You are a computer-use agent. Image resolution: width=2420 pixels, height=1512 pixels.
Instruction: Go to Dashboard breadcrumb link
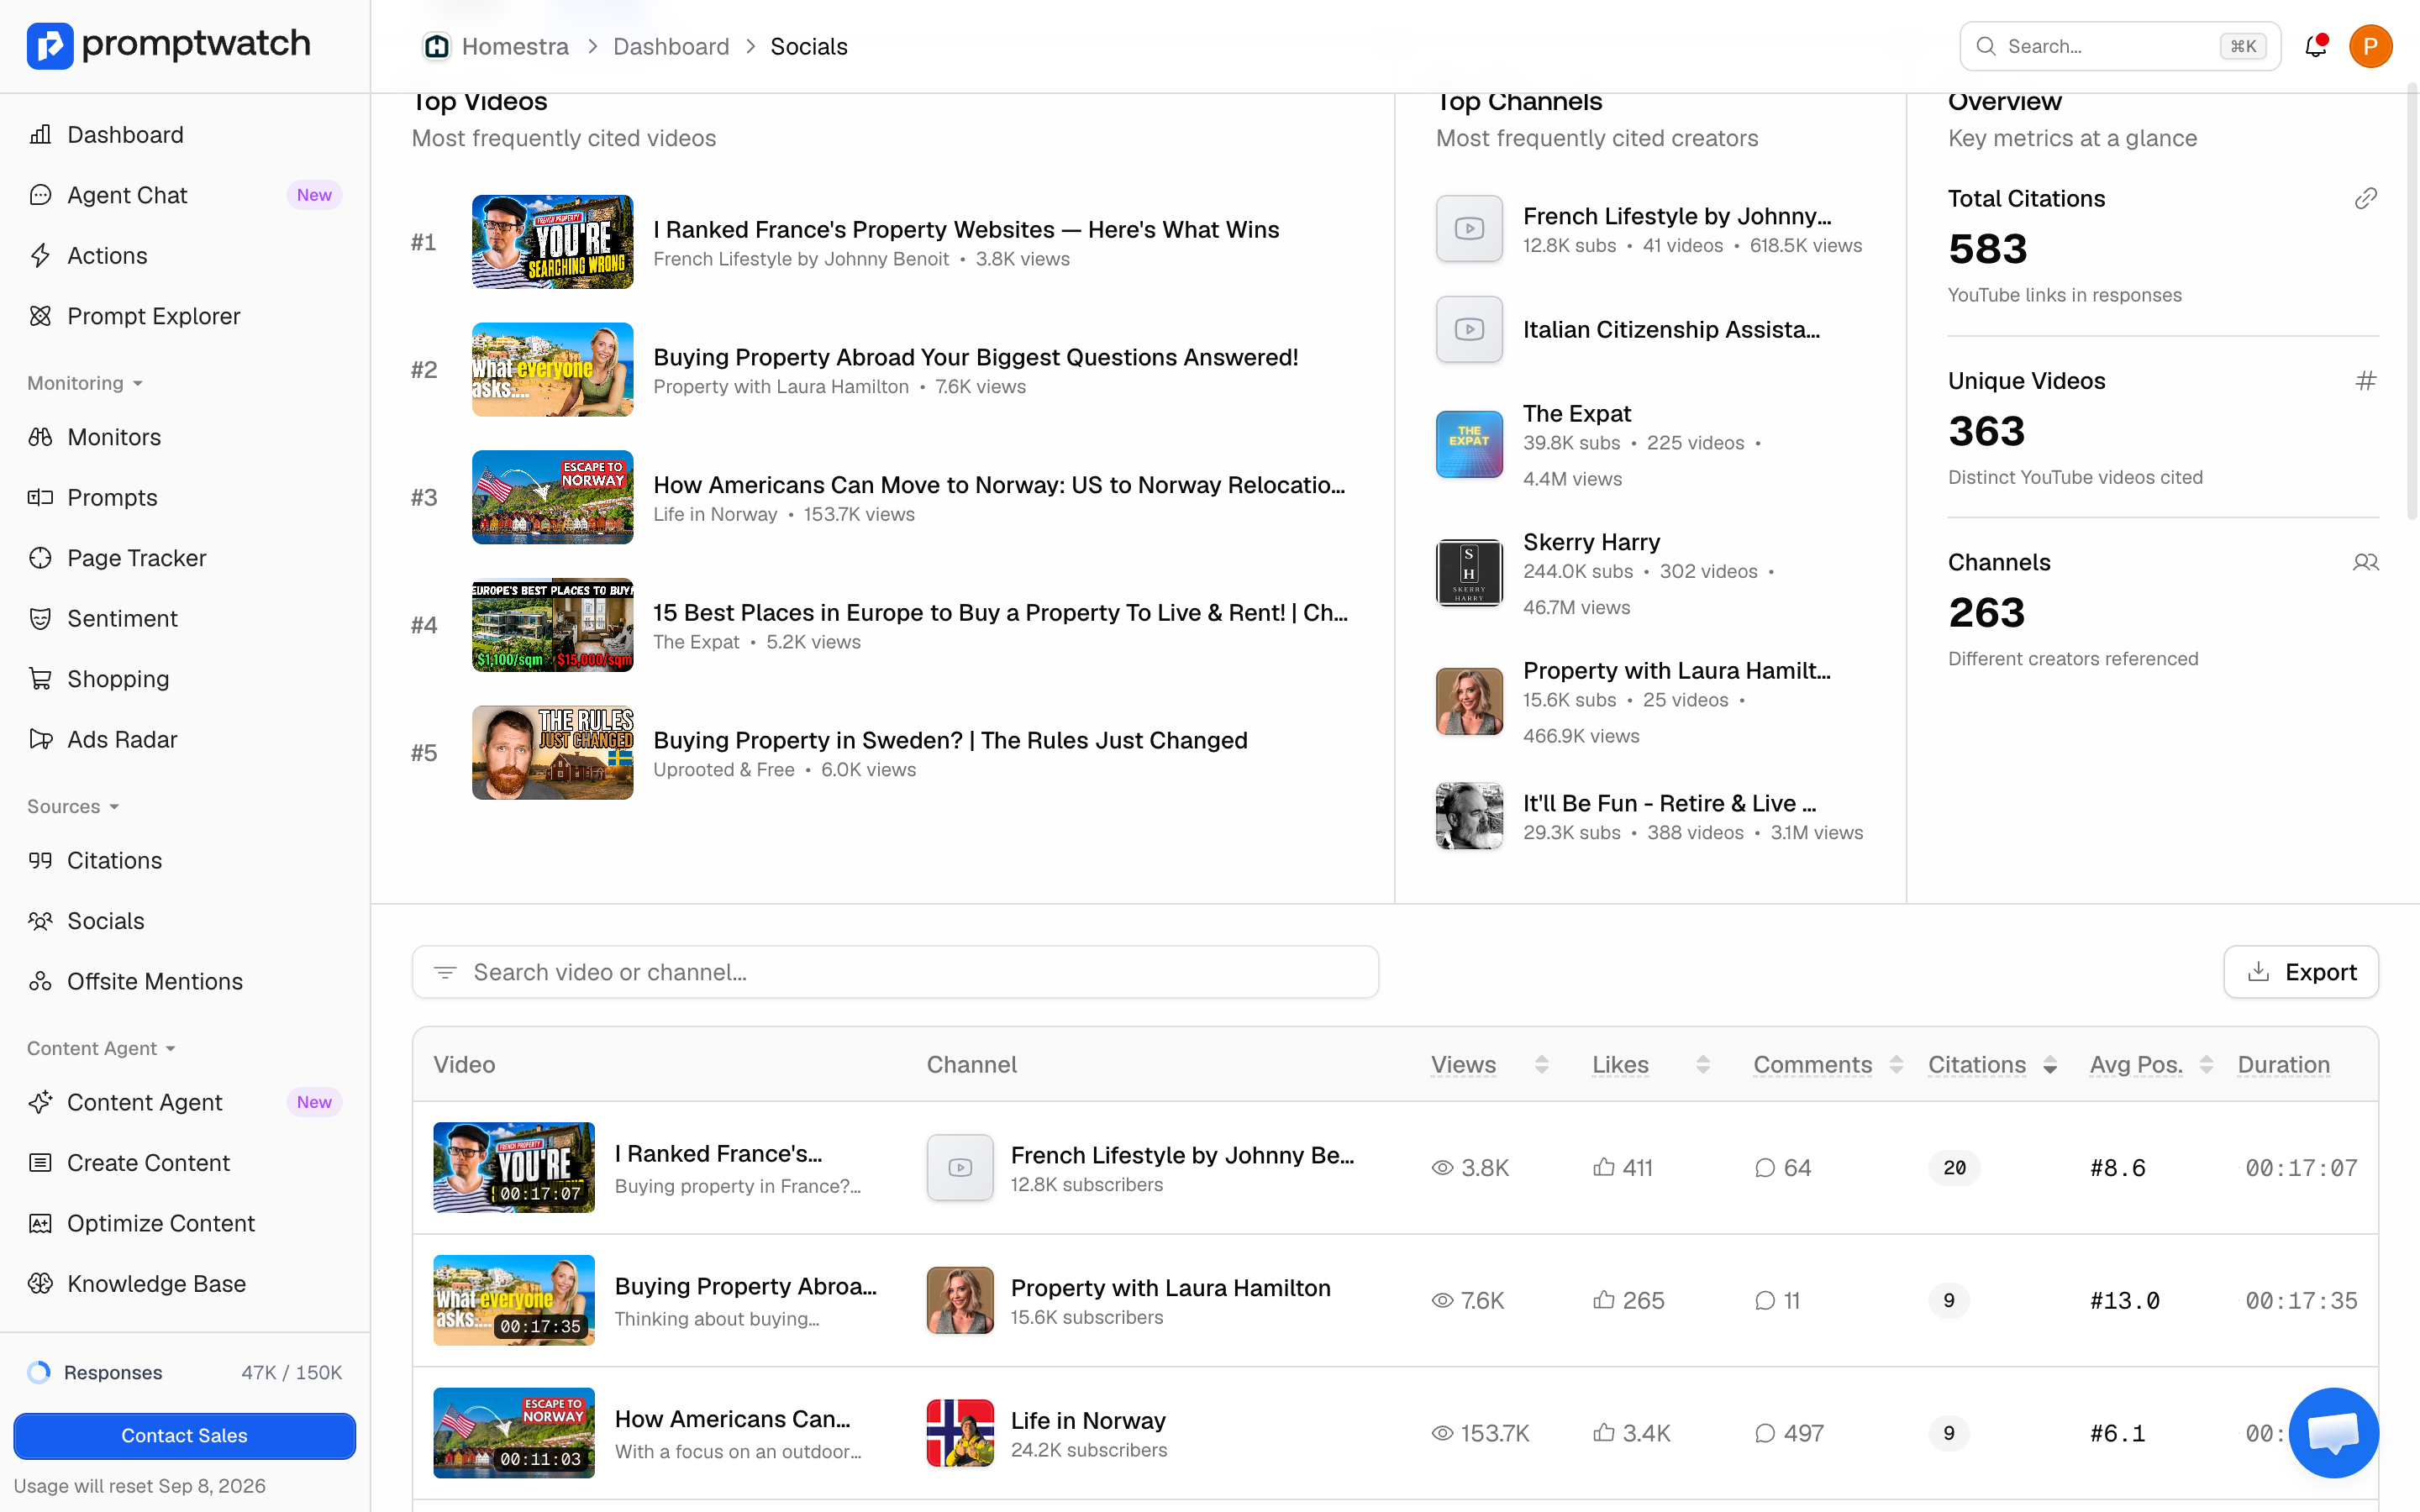tap(671, 46)
